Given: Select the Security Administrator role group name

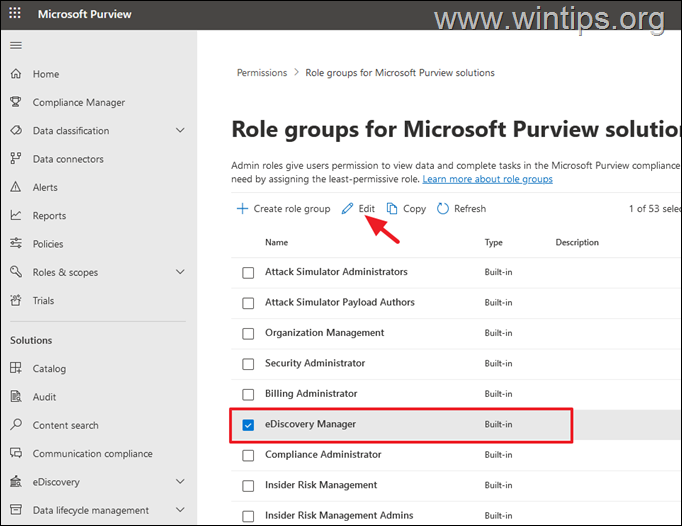Looking at the screenshot, I should point(315,363).
